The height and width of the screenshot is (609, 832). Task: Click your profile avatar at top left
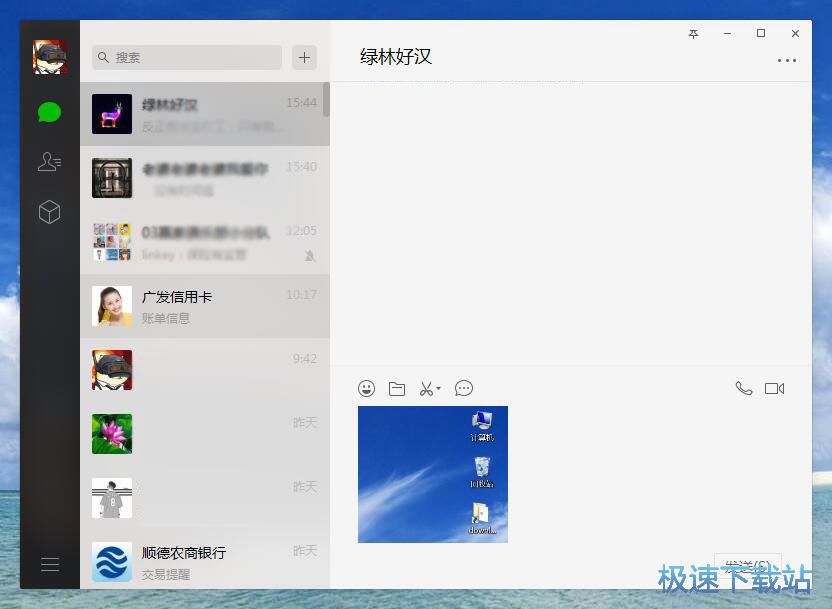(49, 57)
